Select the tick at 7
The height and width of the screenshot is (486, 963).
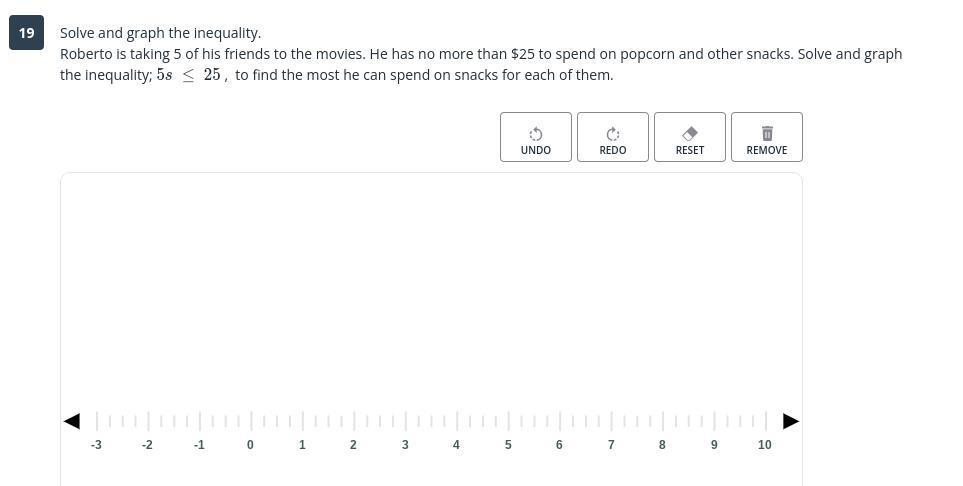click(611, 421)
